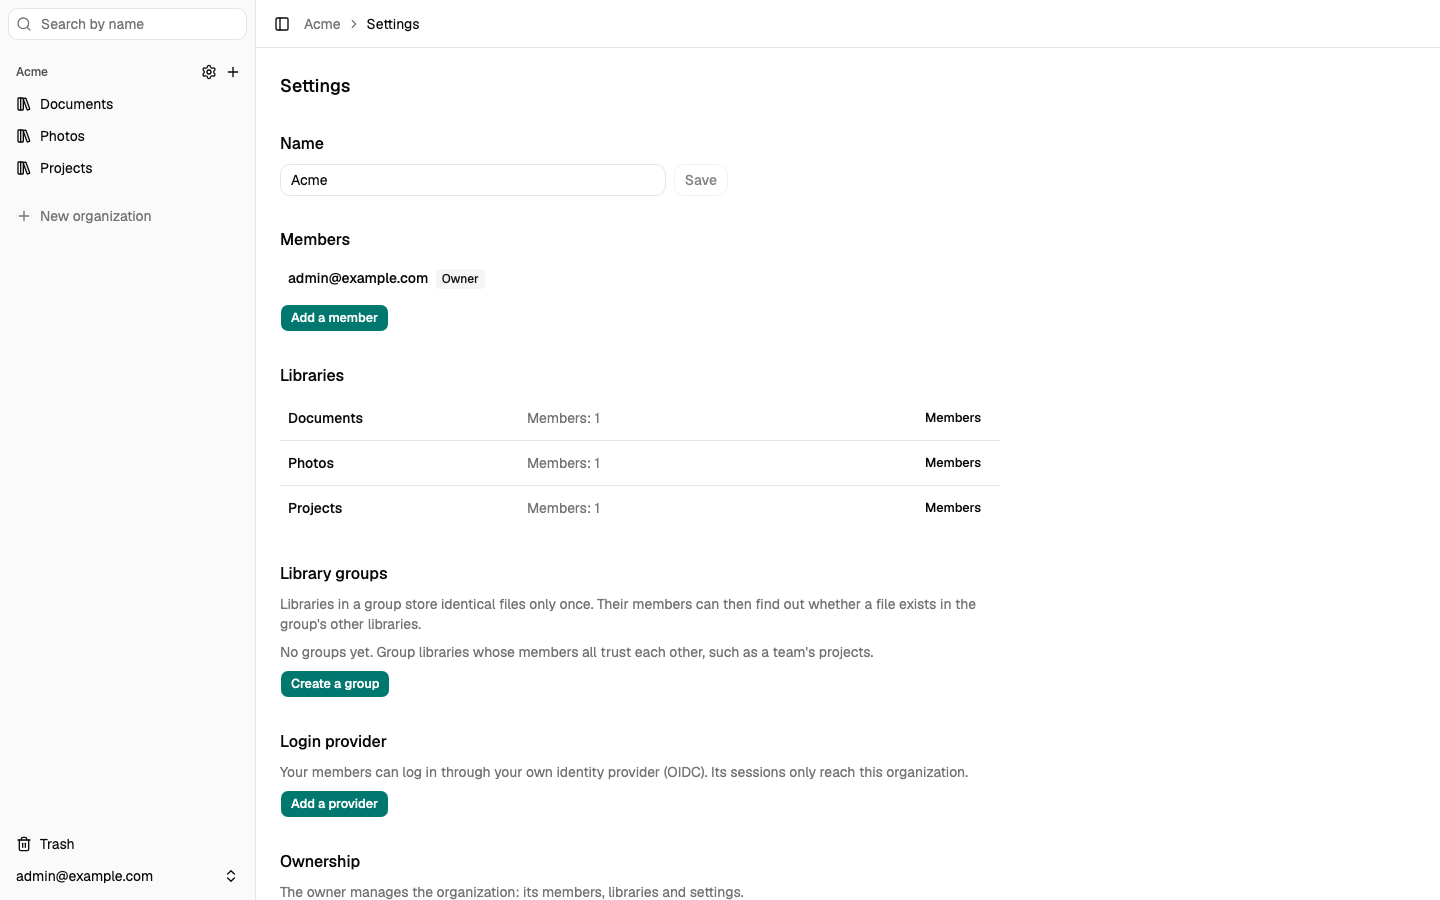Click the Settings breadcrumb item
The width and height of the screenshot is (1440, 900).
[393, 24]
